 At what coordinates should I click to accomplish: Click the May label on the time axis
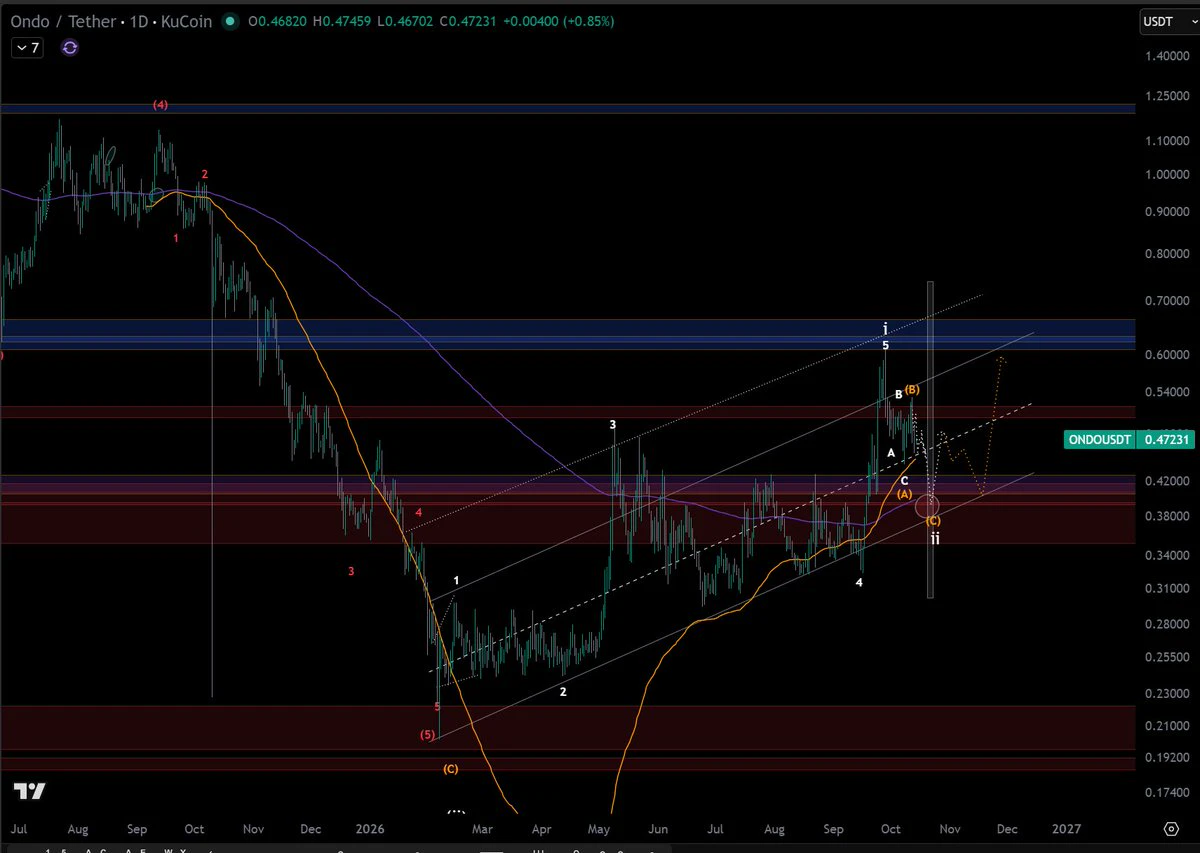599,829
